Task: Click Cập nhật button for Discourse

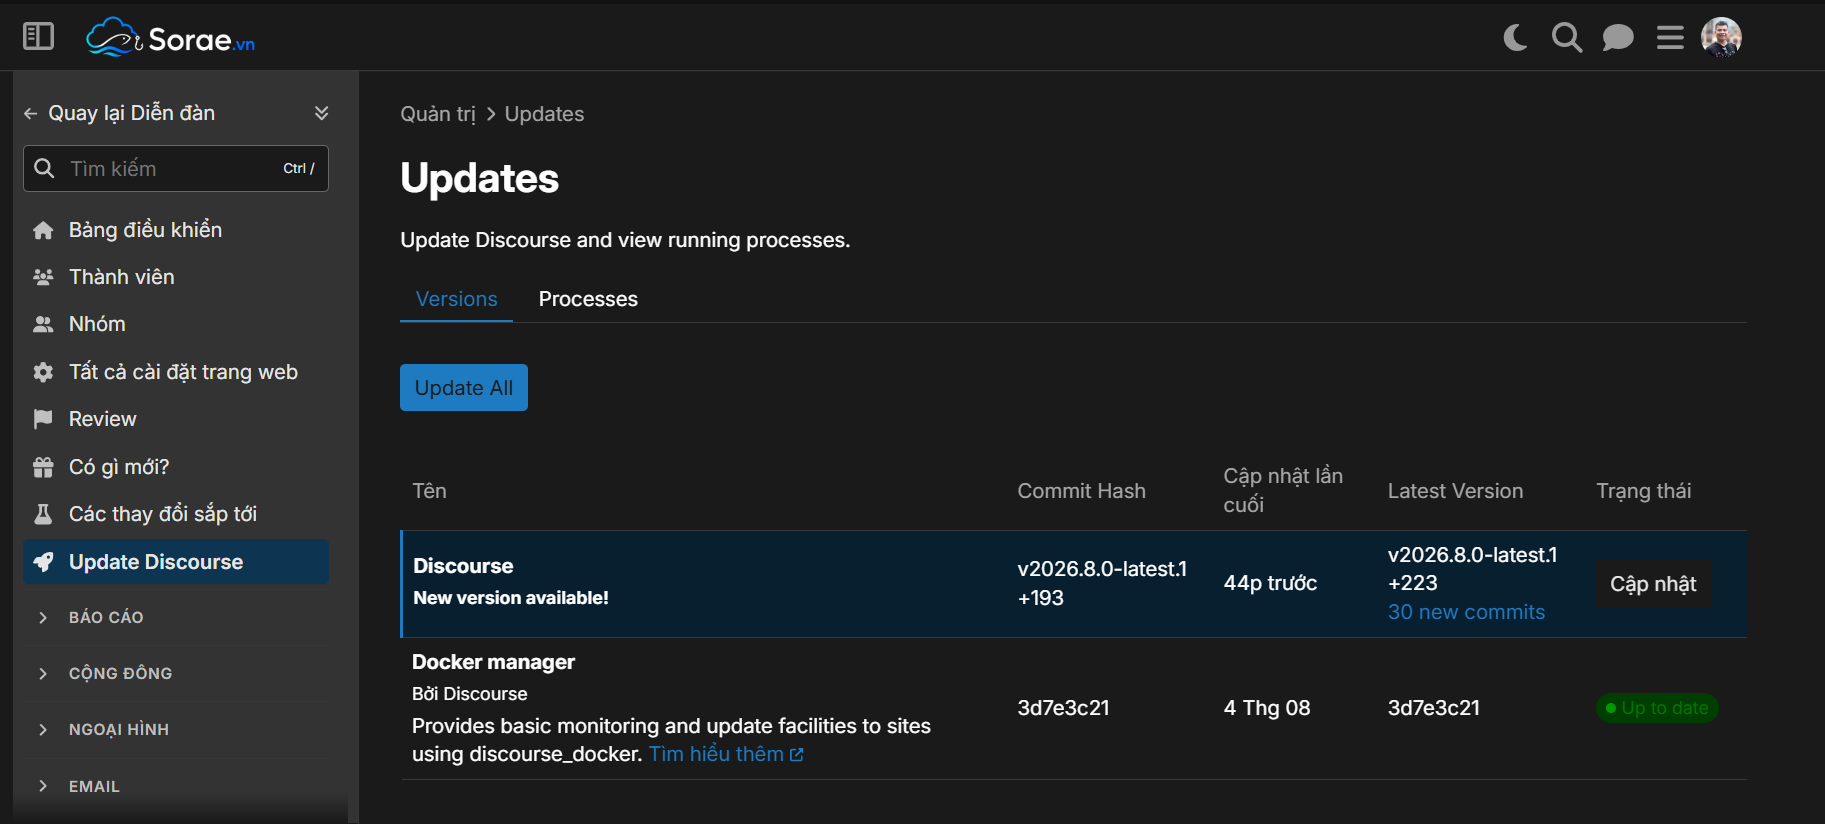Action: coord(1653,584)
